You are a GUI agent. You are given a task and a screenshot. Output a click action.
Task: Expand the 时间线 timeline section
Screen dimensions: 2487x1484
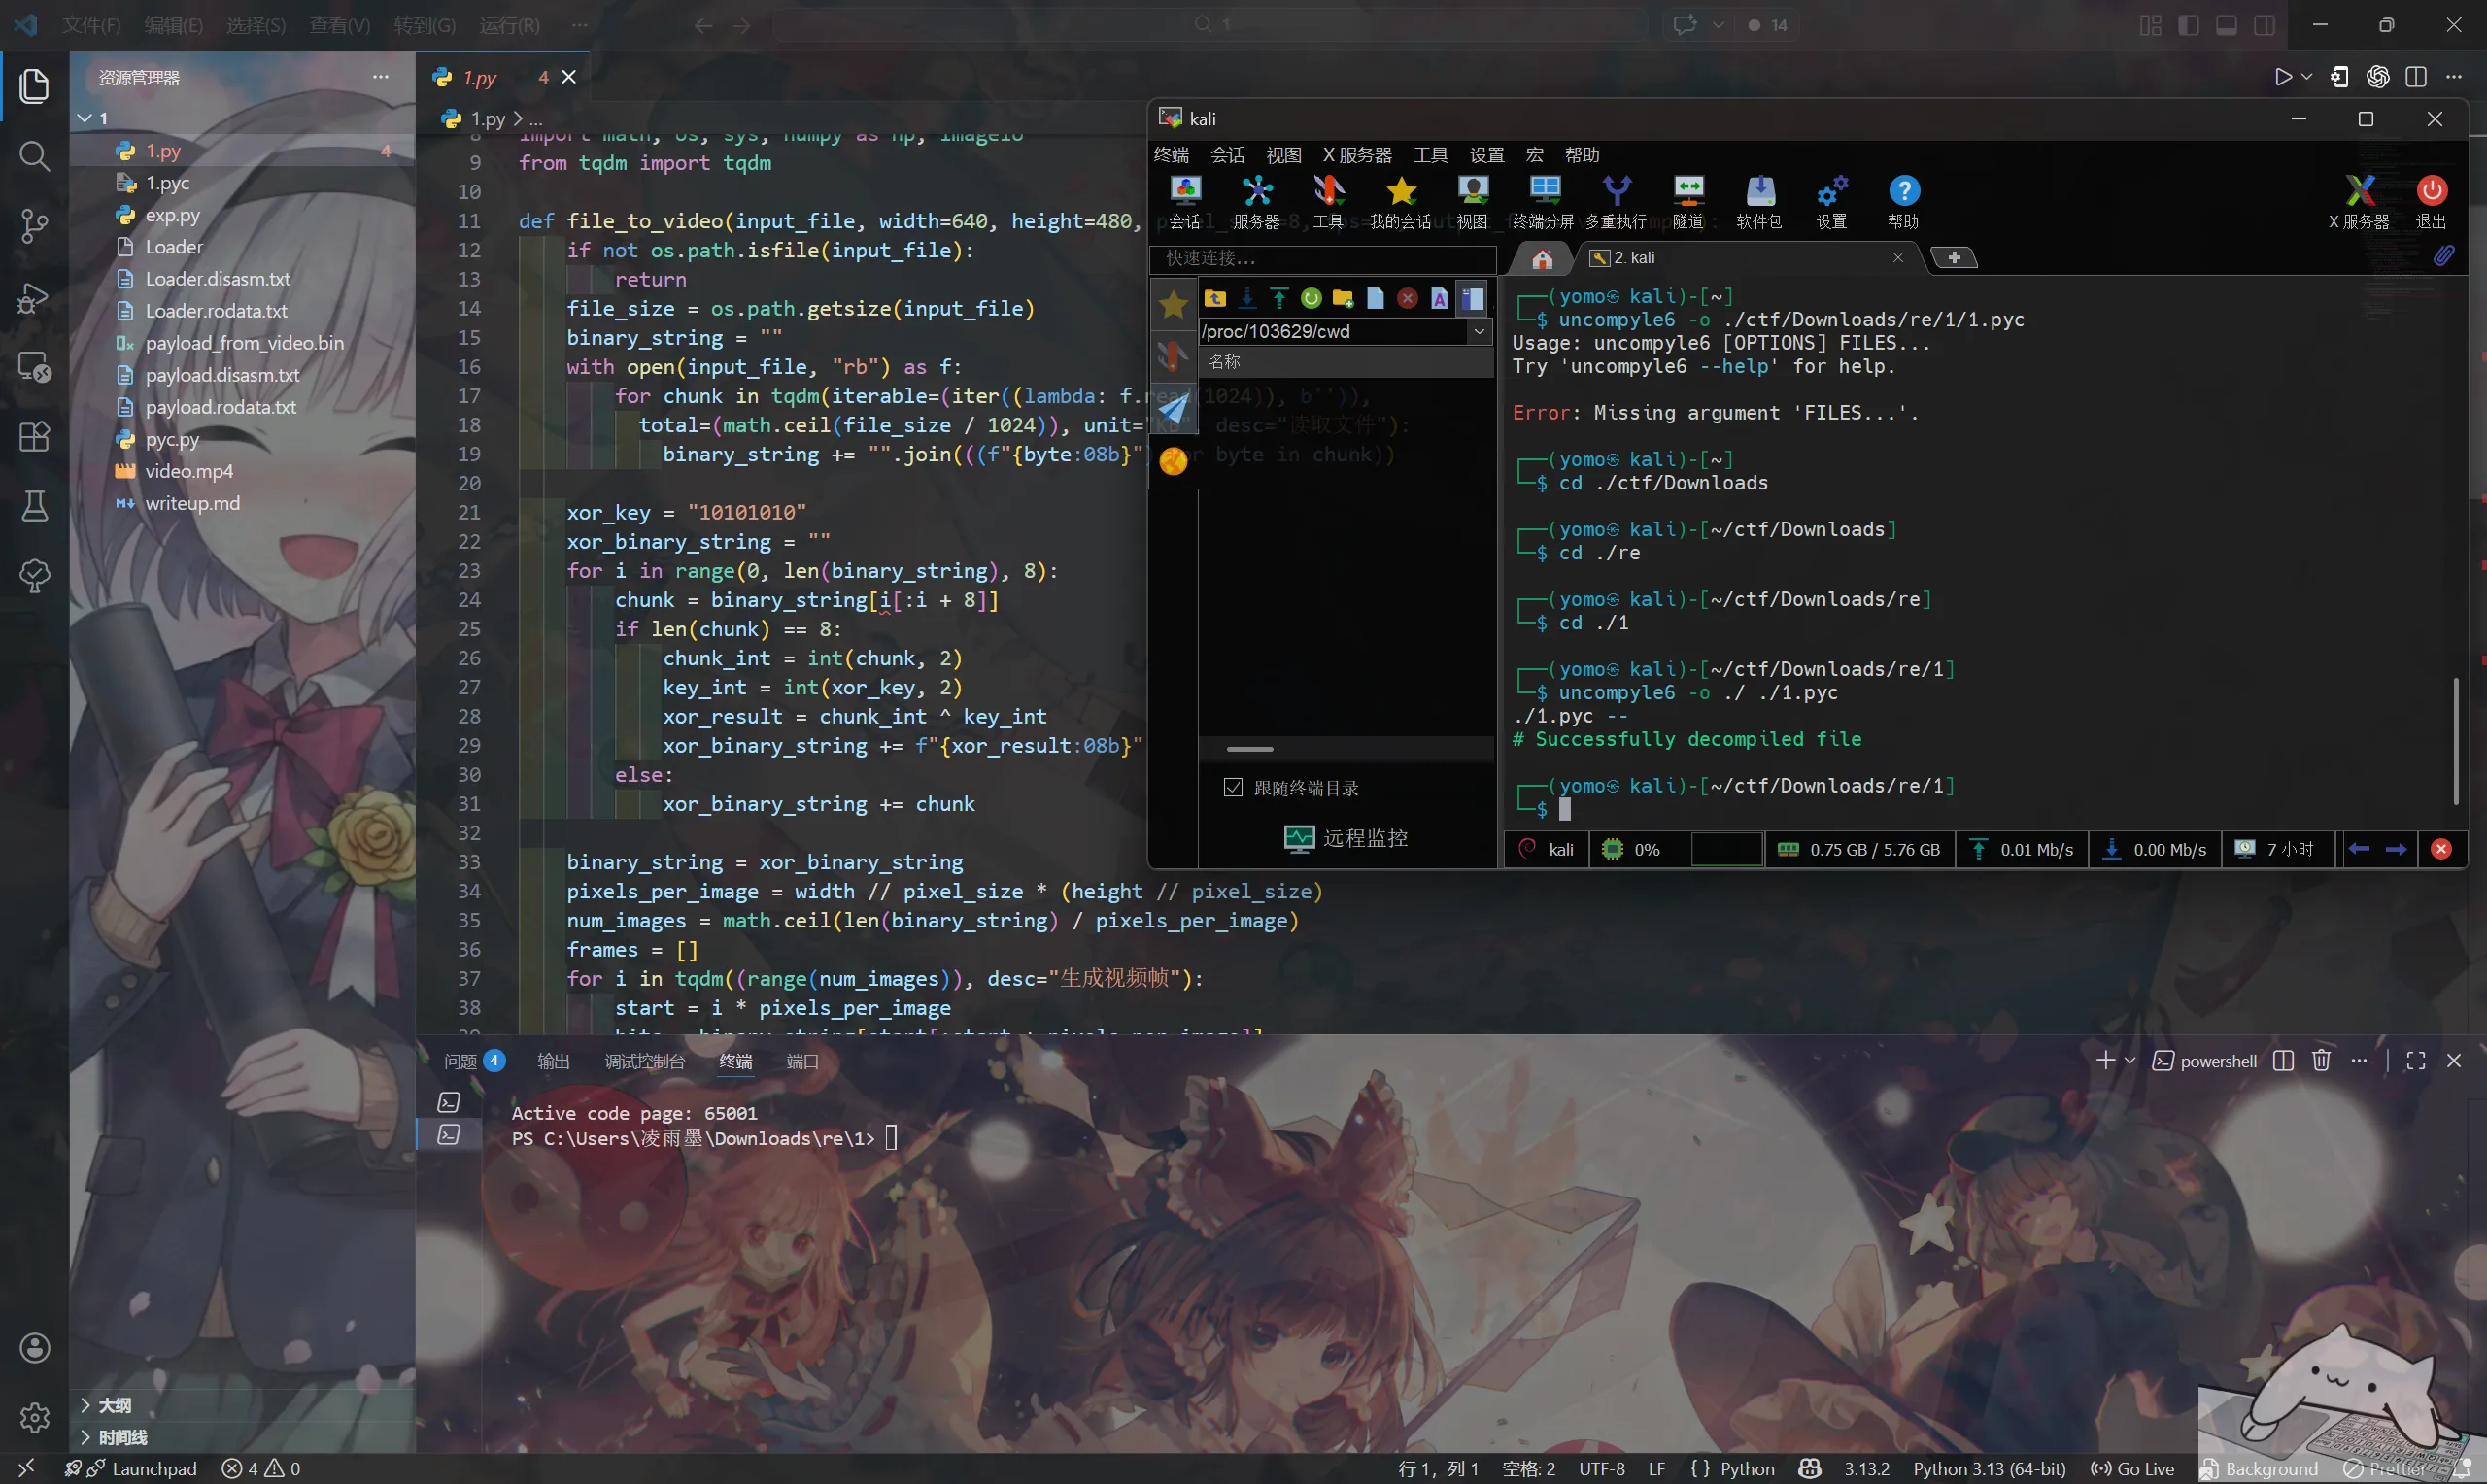coord(242,1437)
